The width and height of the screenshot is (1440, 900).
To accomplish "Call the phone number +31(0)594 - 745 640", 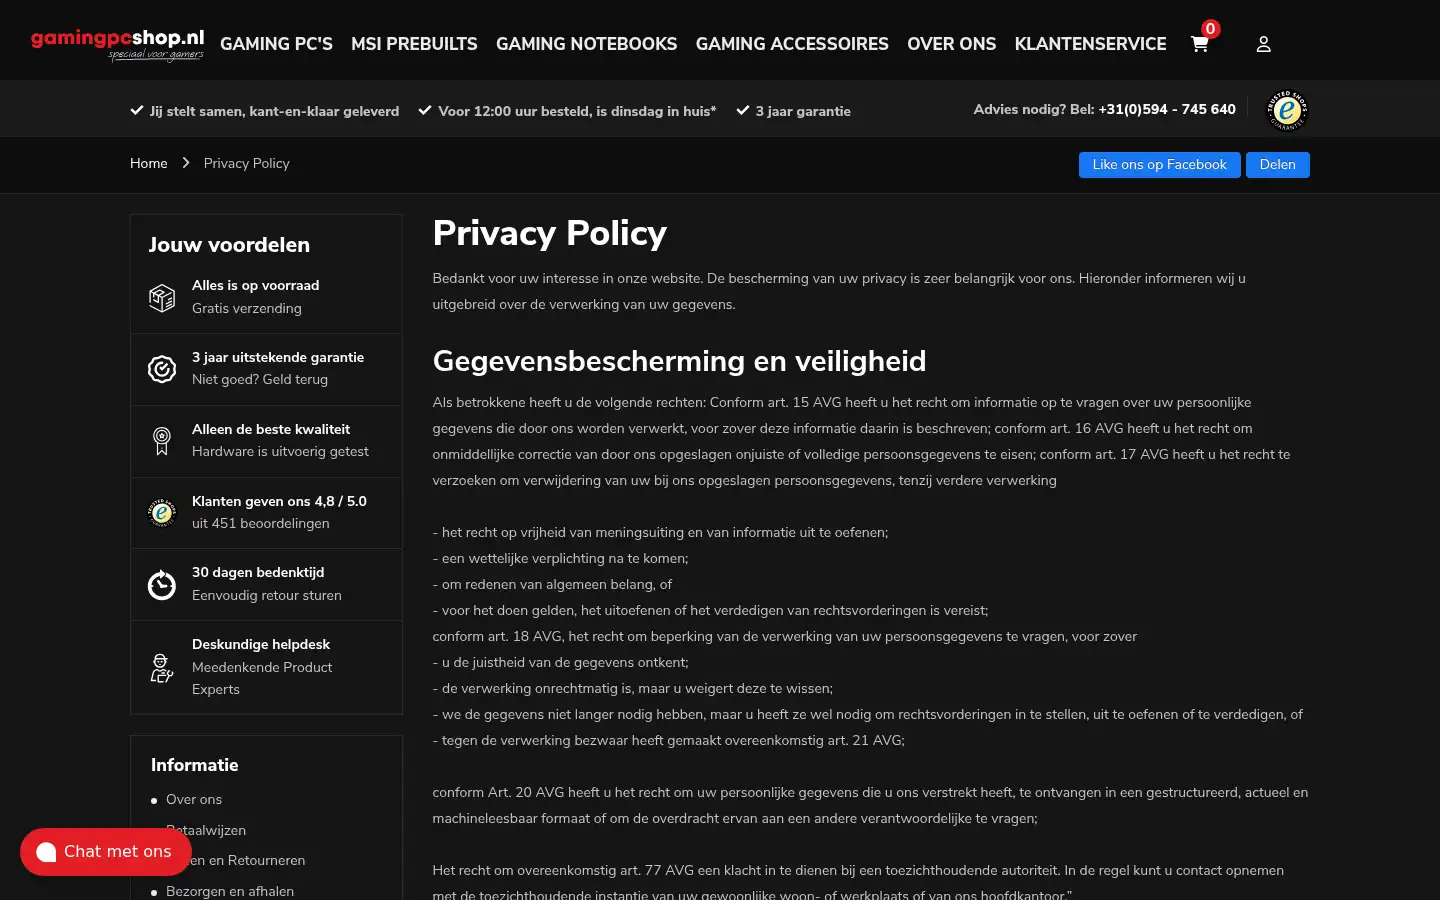I will tap(1167, 109).
